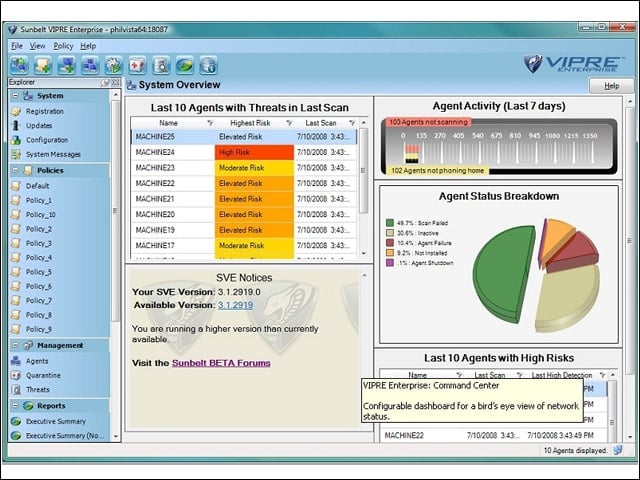Collapse the Policies group
This screenshot has width=640, height=480.
tap(16, 170)
